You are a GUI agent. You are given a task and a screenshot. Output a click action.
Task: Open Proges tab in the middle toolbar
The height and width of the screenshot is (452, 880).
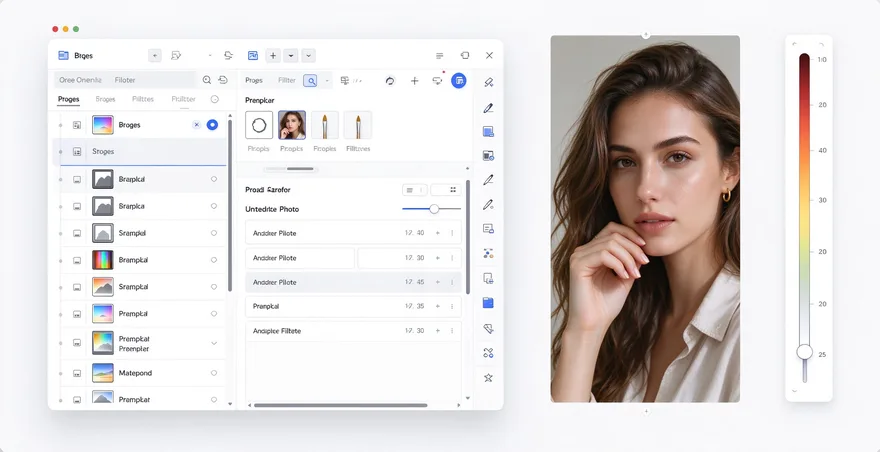click(x=254, y=81)
